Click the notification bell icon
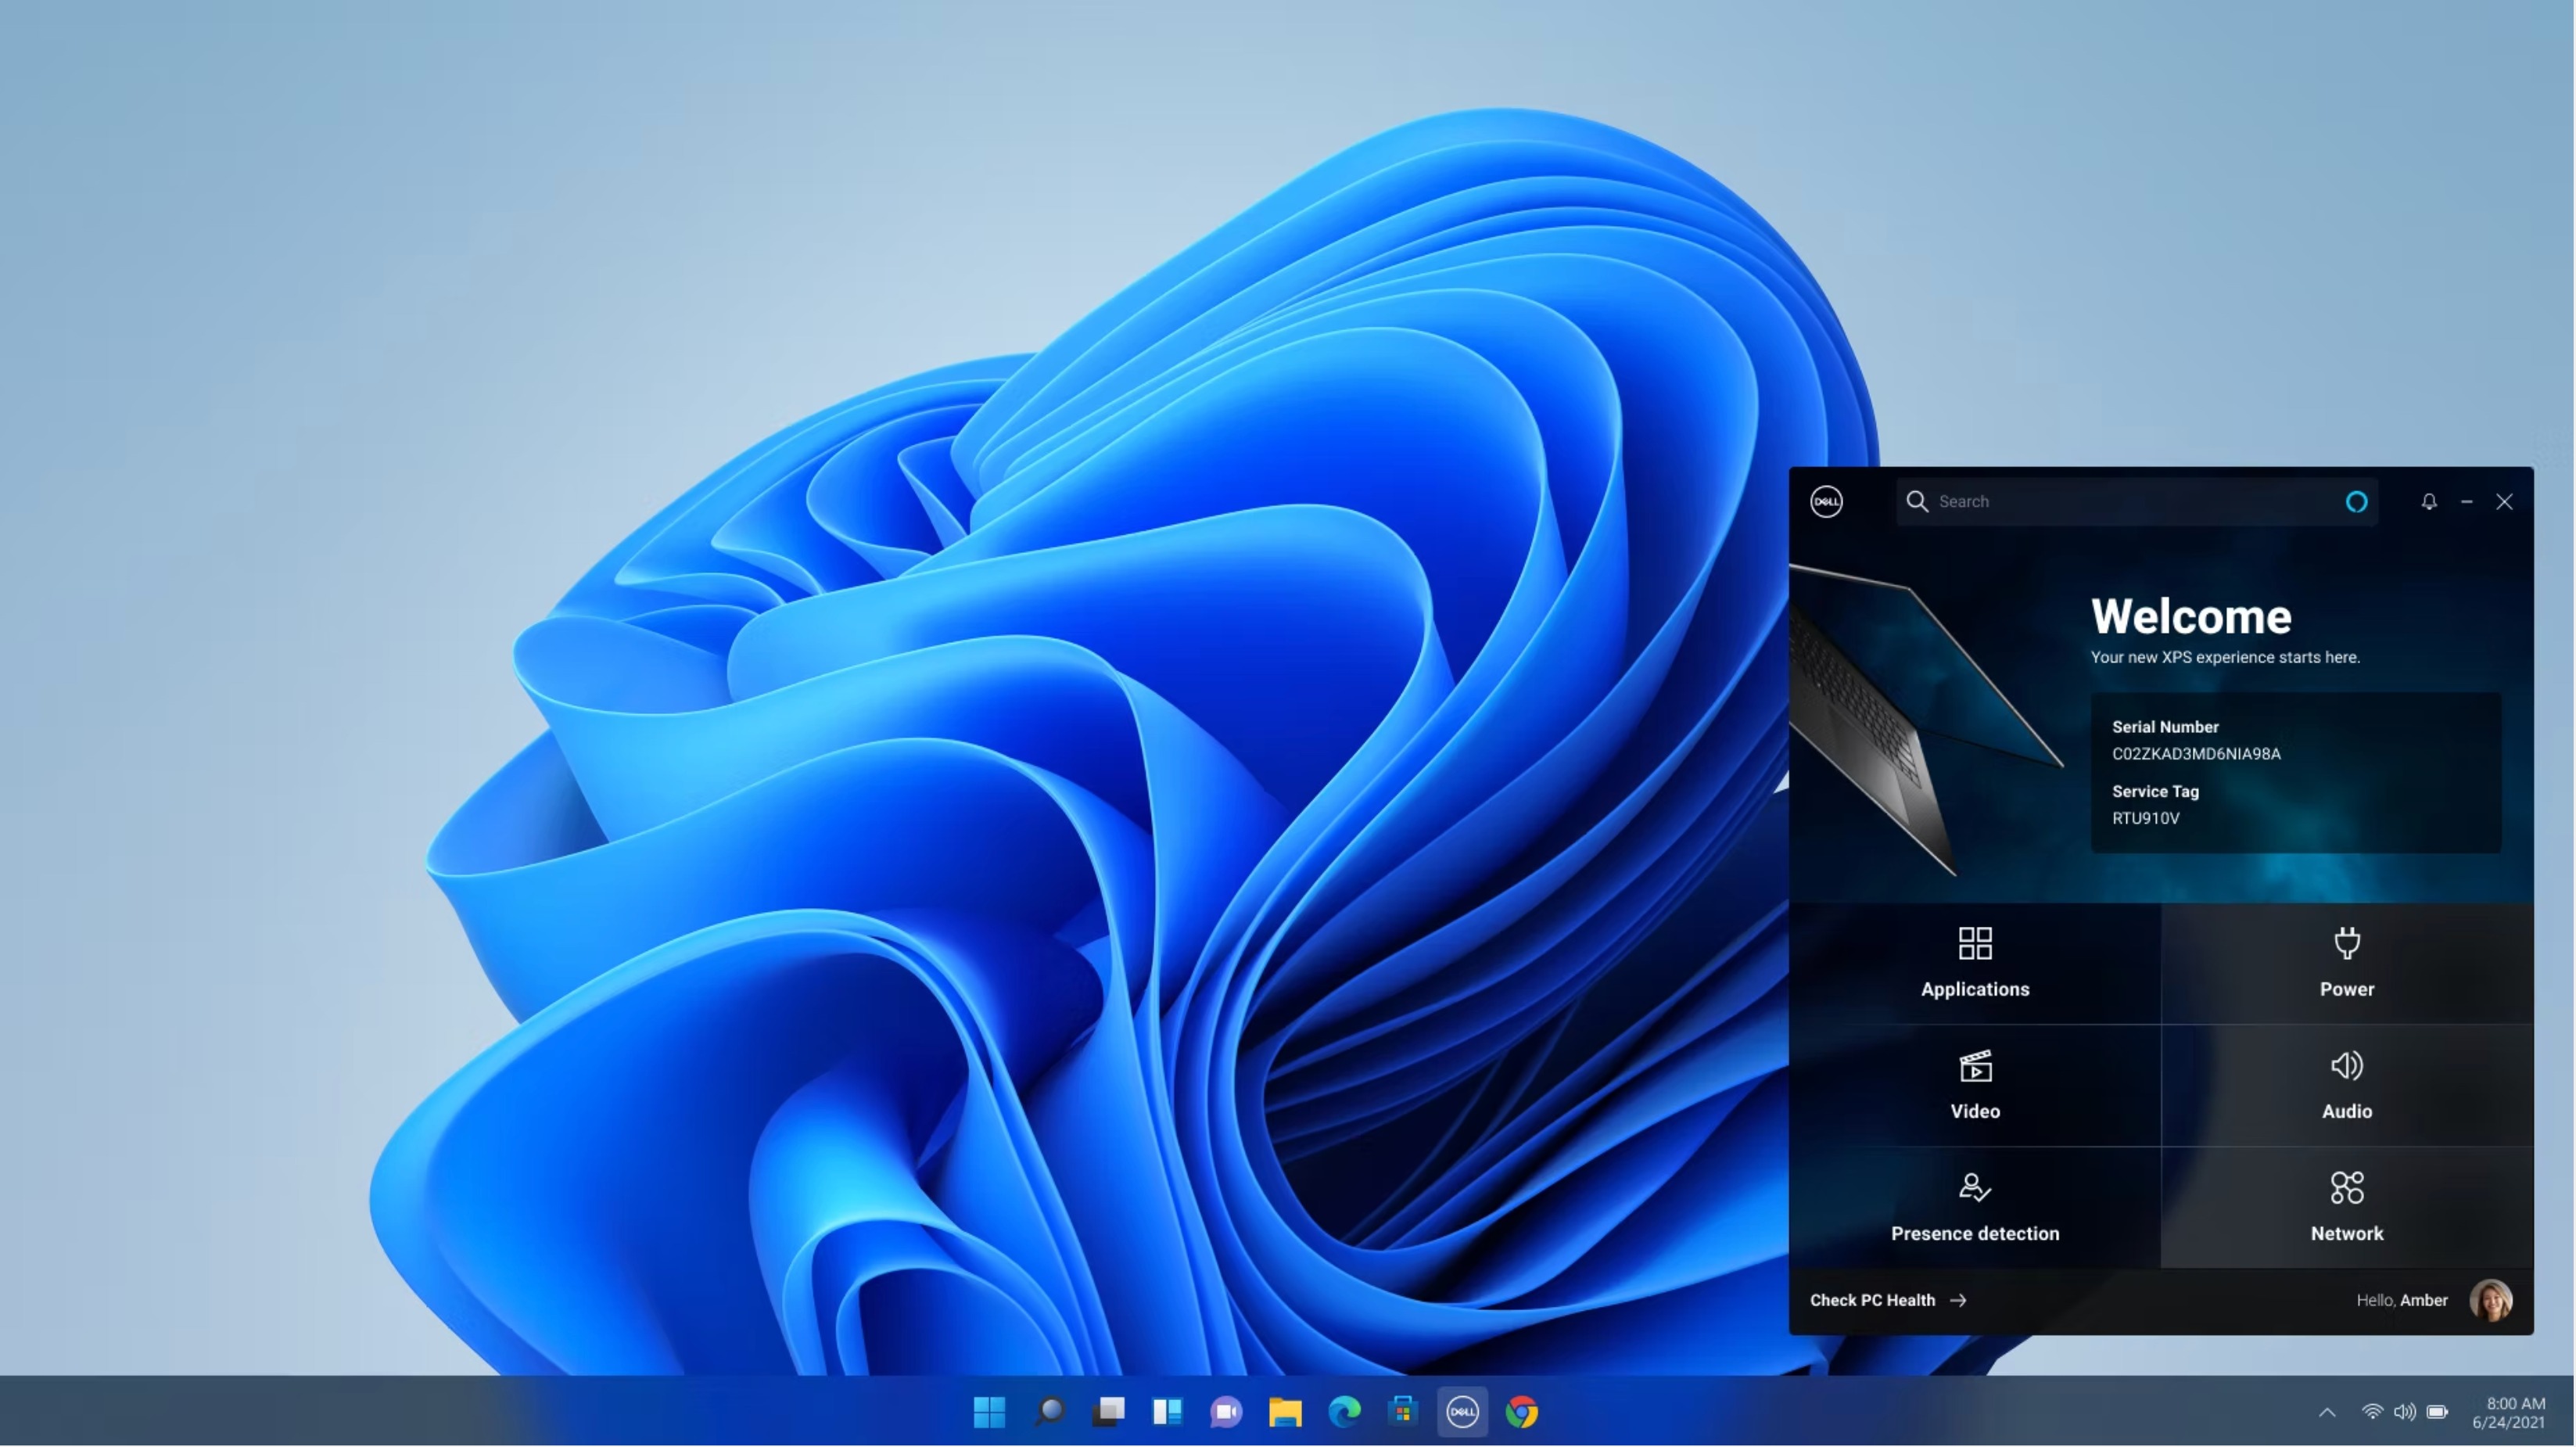This screenshot has width=2576, height=1447. (2429, 502)
